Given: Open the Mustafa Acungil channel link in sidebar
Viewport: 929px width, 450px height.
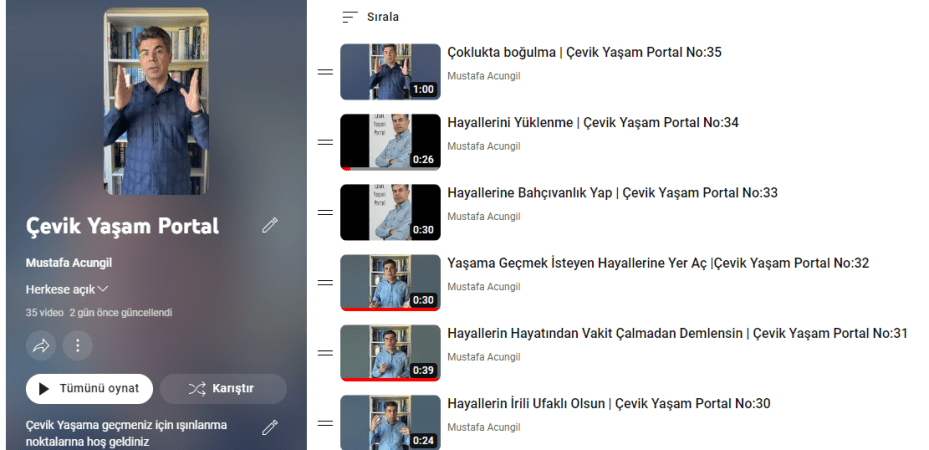Looking at the screenshot, I should click(x=68, y=262).
